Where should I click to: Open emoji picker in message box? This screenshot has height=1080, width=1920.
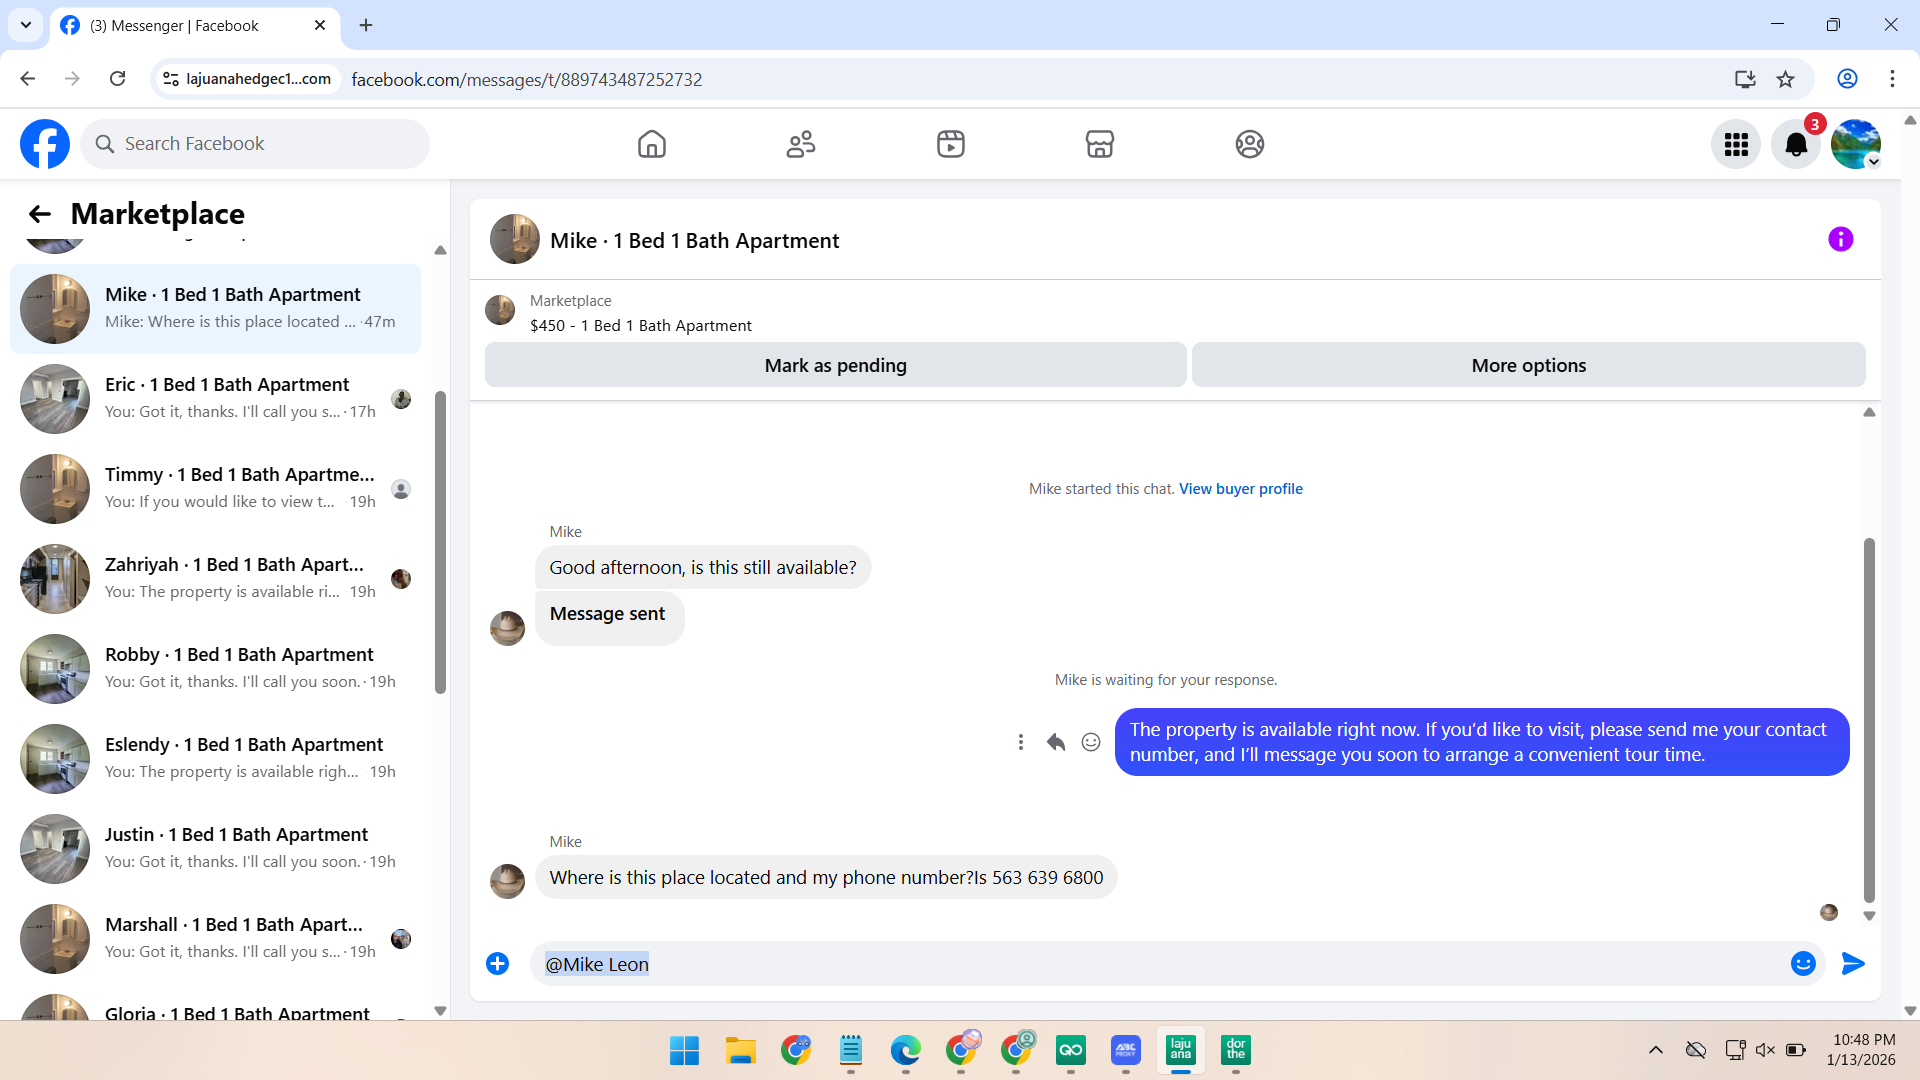point(1802,963)
